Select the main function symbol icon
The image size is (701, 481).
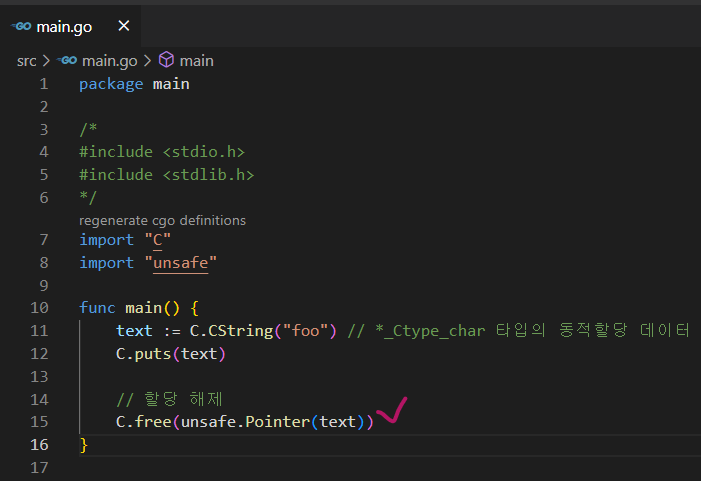click(x=167, y=60)
